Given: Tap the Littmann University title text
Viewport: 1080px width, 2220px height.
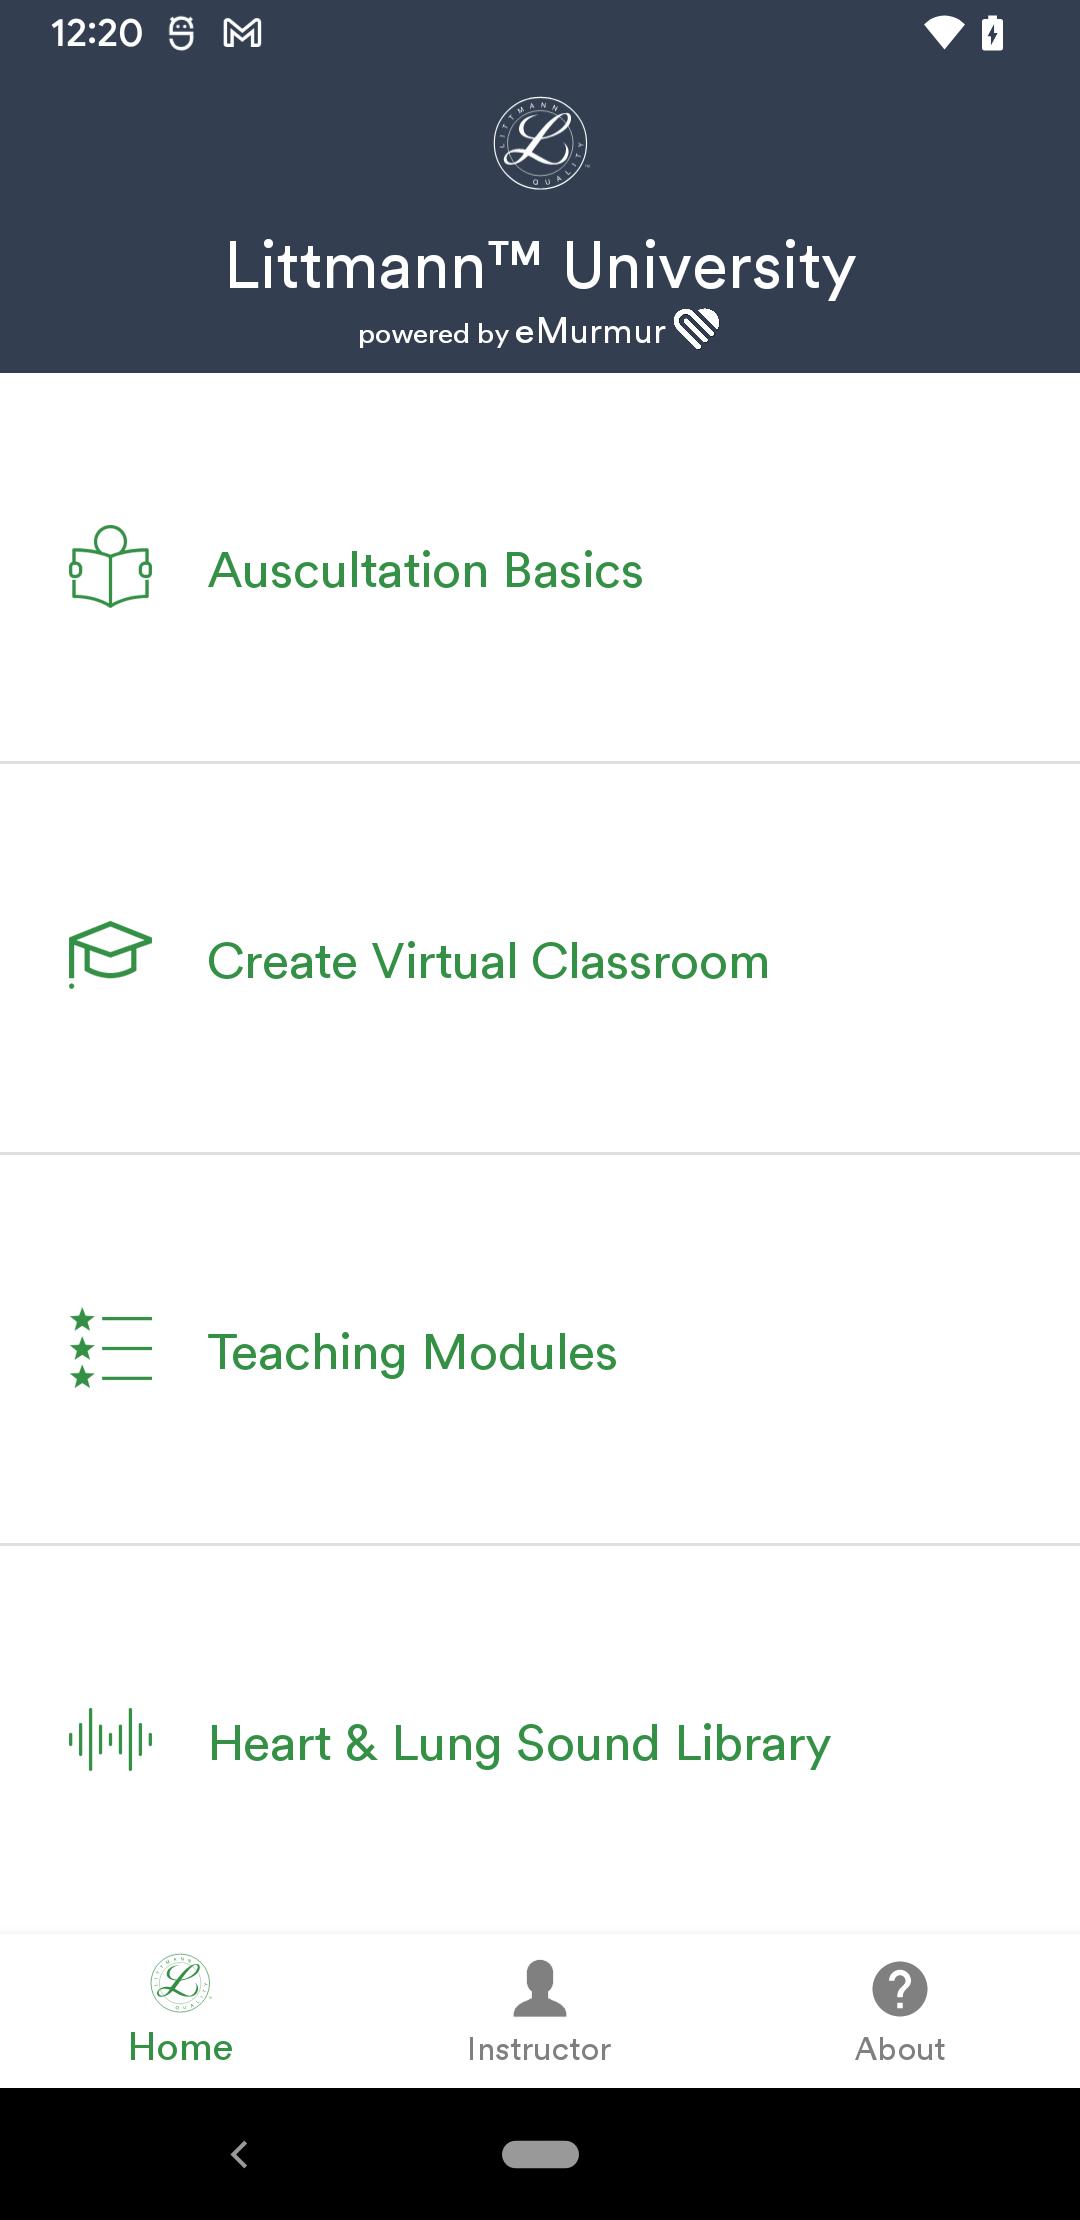Looking at the screenshot, I should pyautogui.click(x=540, y=266).
